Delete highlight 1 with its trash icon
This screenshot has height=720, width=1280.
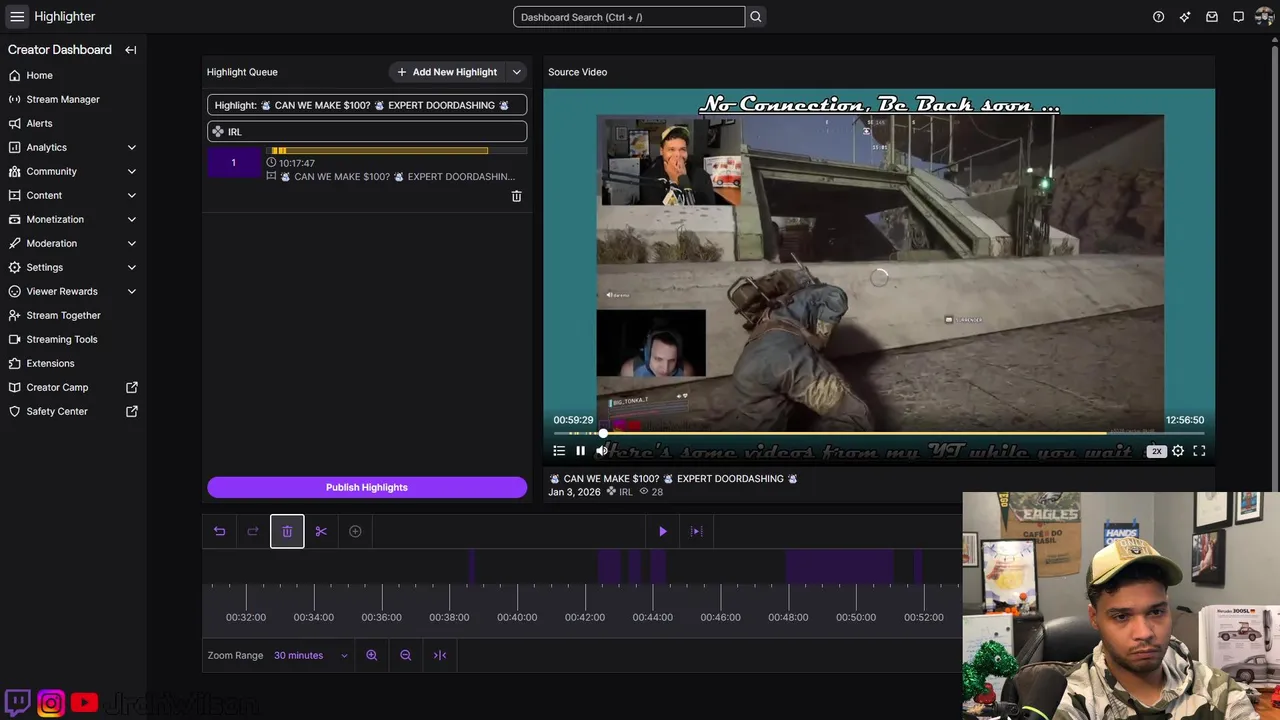pos(516,196)
